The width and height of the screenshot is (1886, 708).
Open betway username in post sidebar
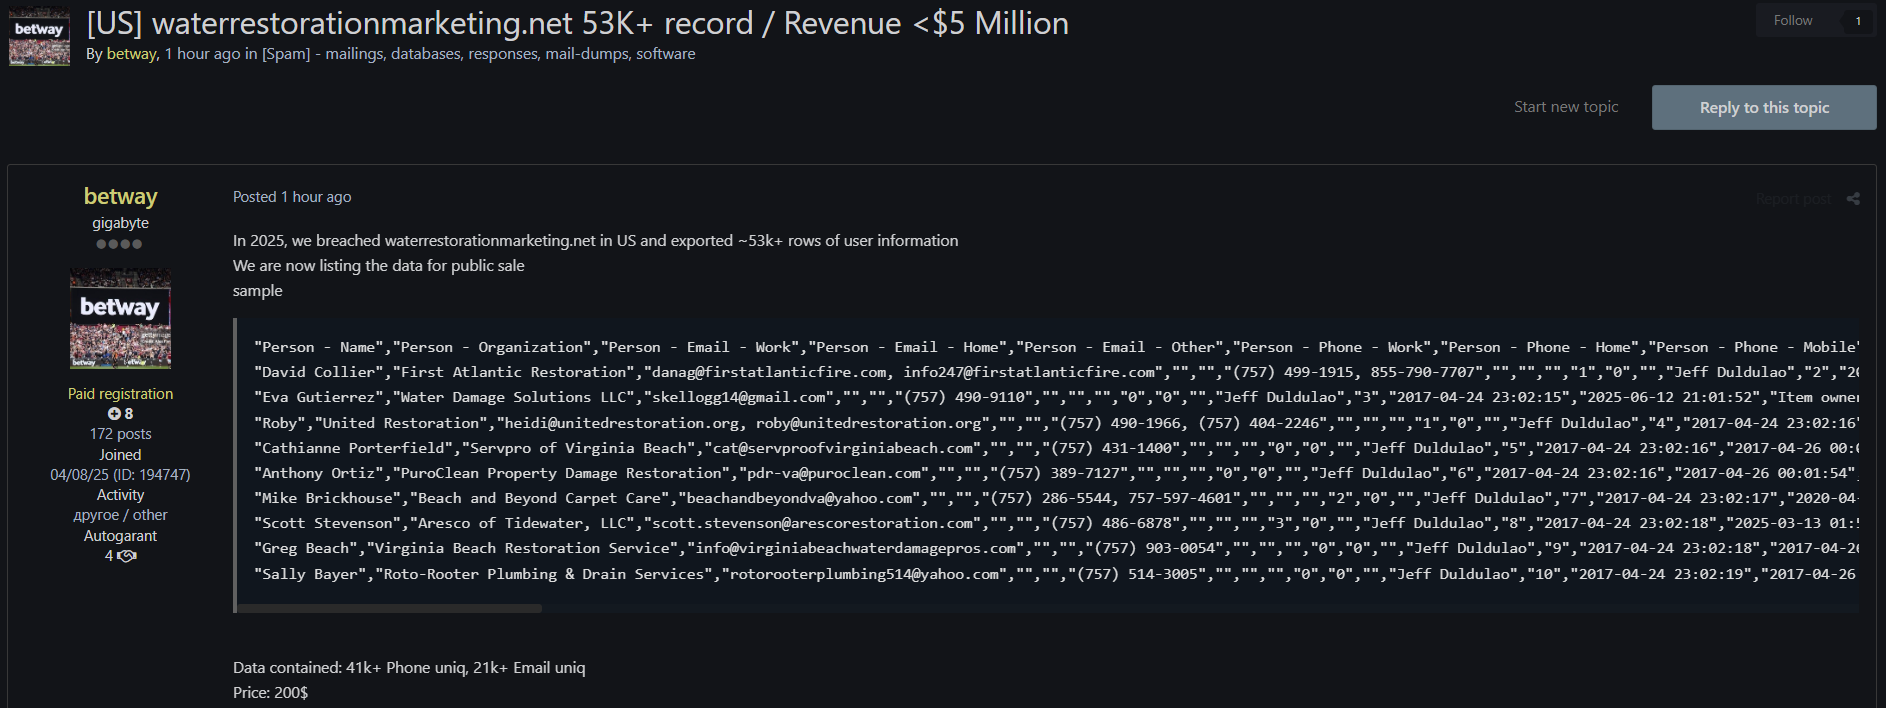click(x=120, y=196)
